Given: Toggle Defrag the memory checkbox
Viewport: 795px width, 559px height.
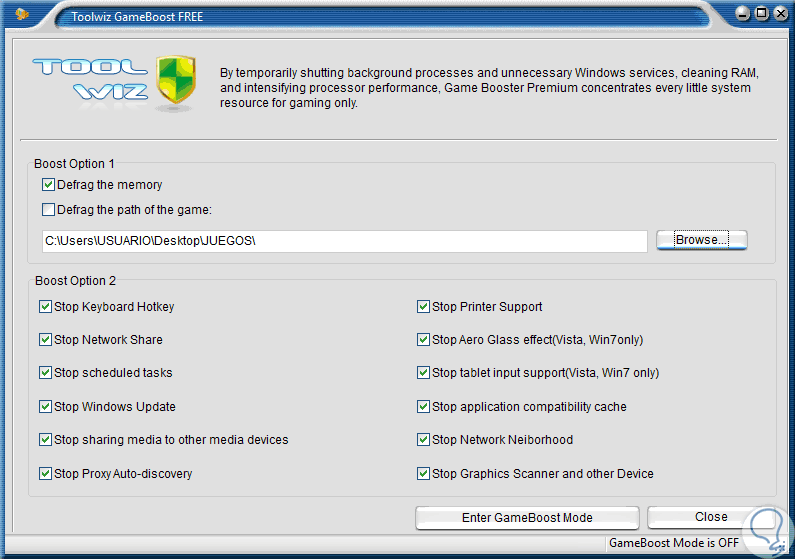Looking at the screenshot, I should tap(49, 184).
